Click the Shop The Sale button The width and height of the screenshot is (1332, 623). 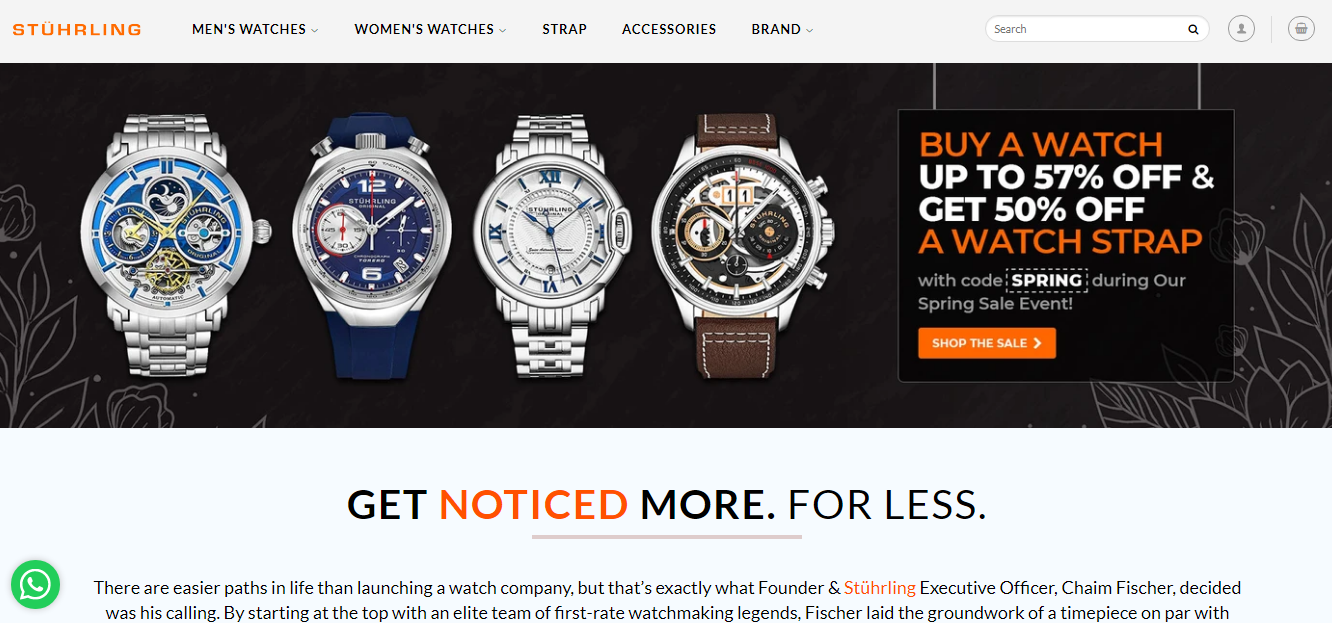point(987,343)
